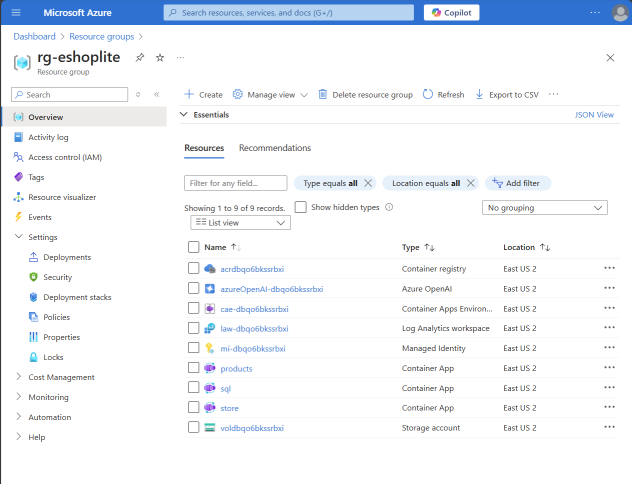This screenshot has height=484, width=632.
Task: Open the No grouping dropdown
Action: coord(545,208)
